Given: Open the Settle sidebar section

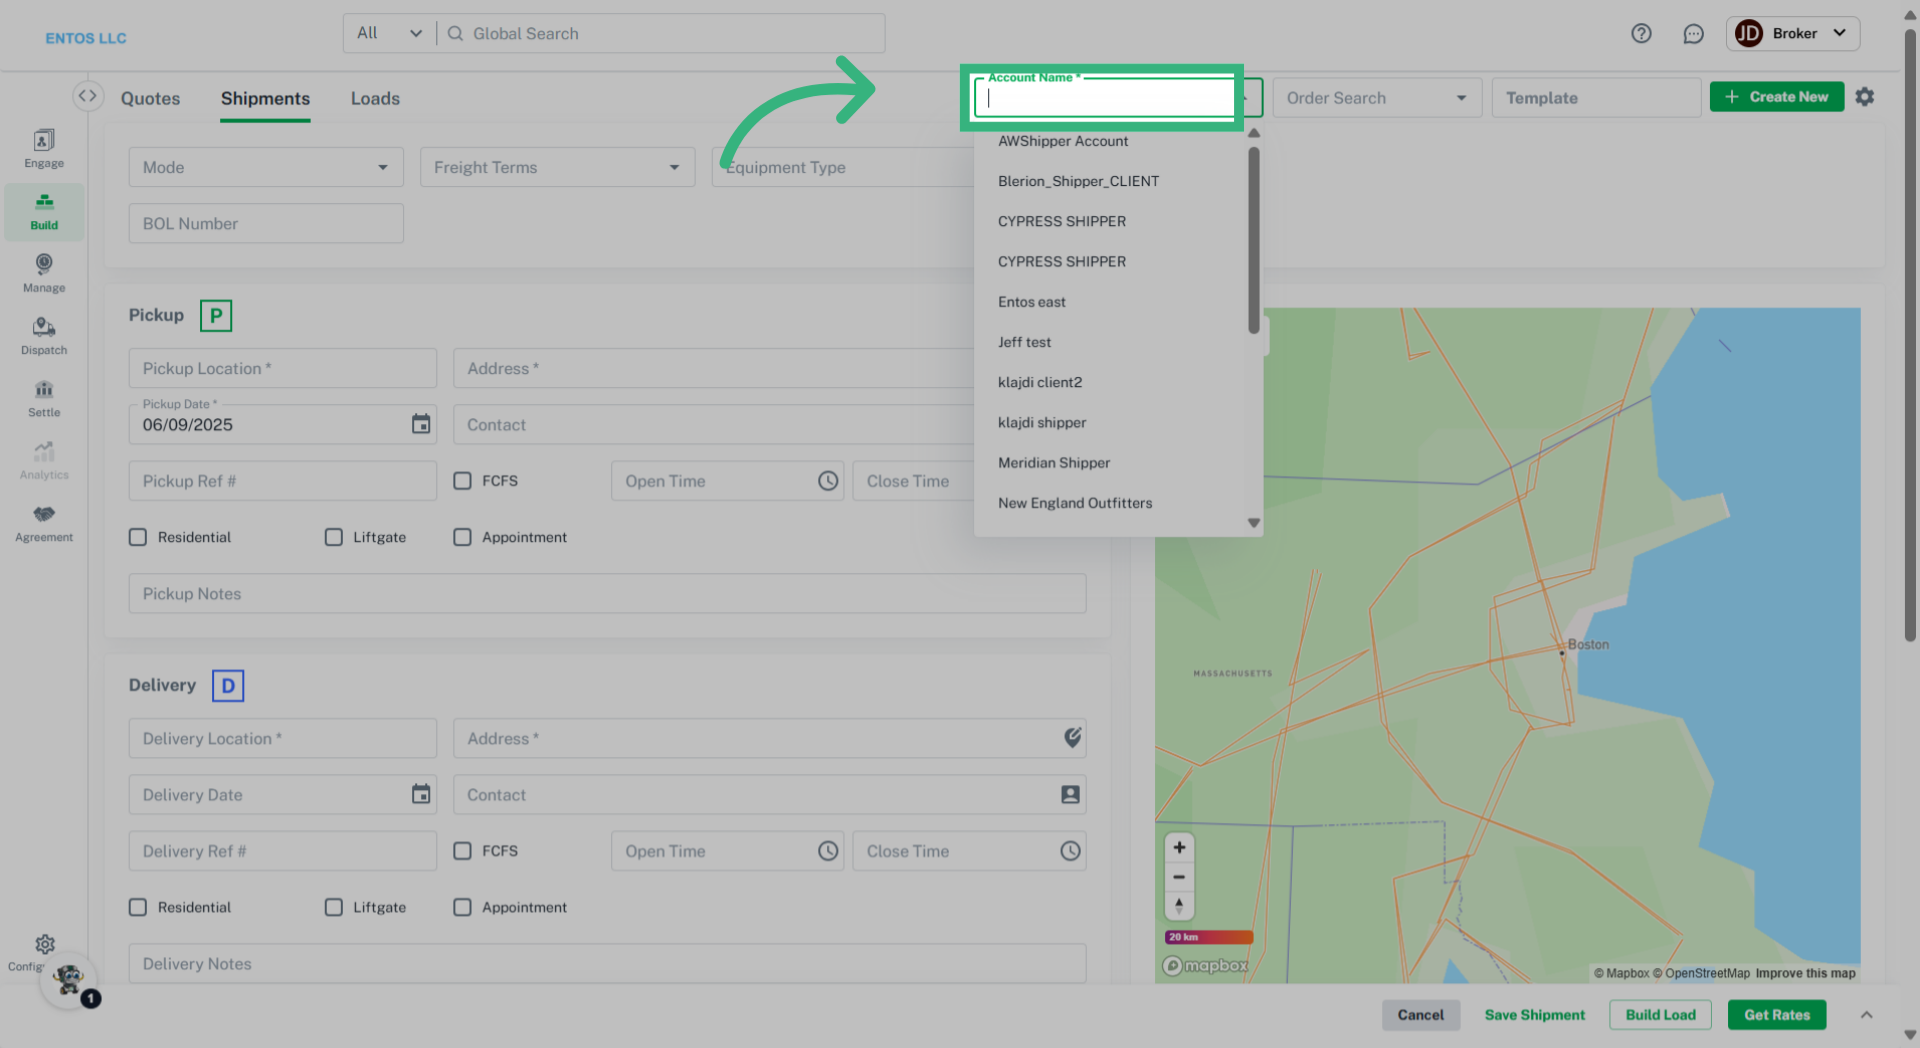Looking at the screenshot, I should pyautogui.click(x=44, y=398).
